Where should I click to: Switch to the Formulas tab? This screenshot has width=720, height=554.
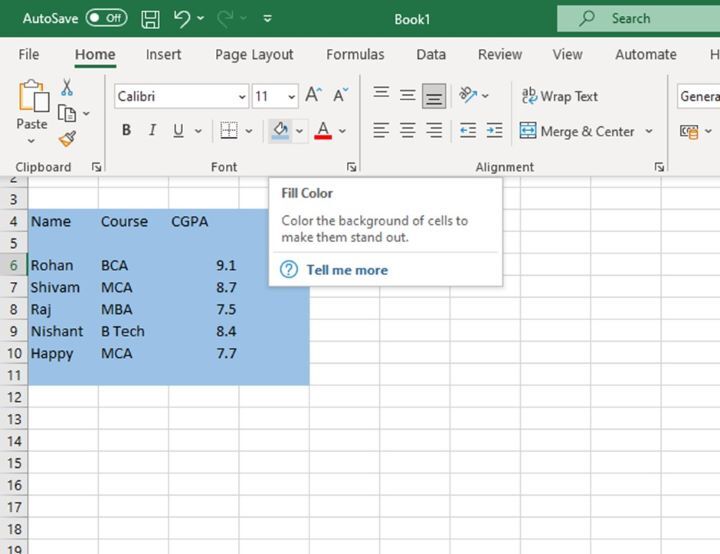[x=355, y=54]
